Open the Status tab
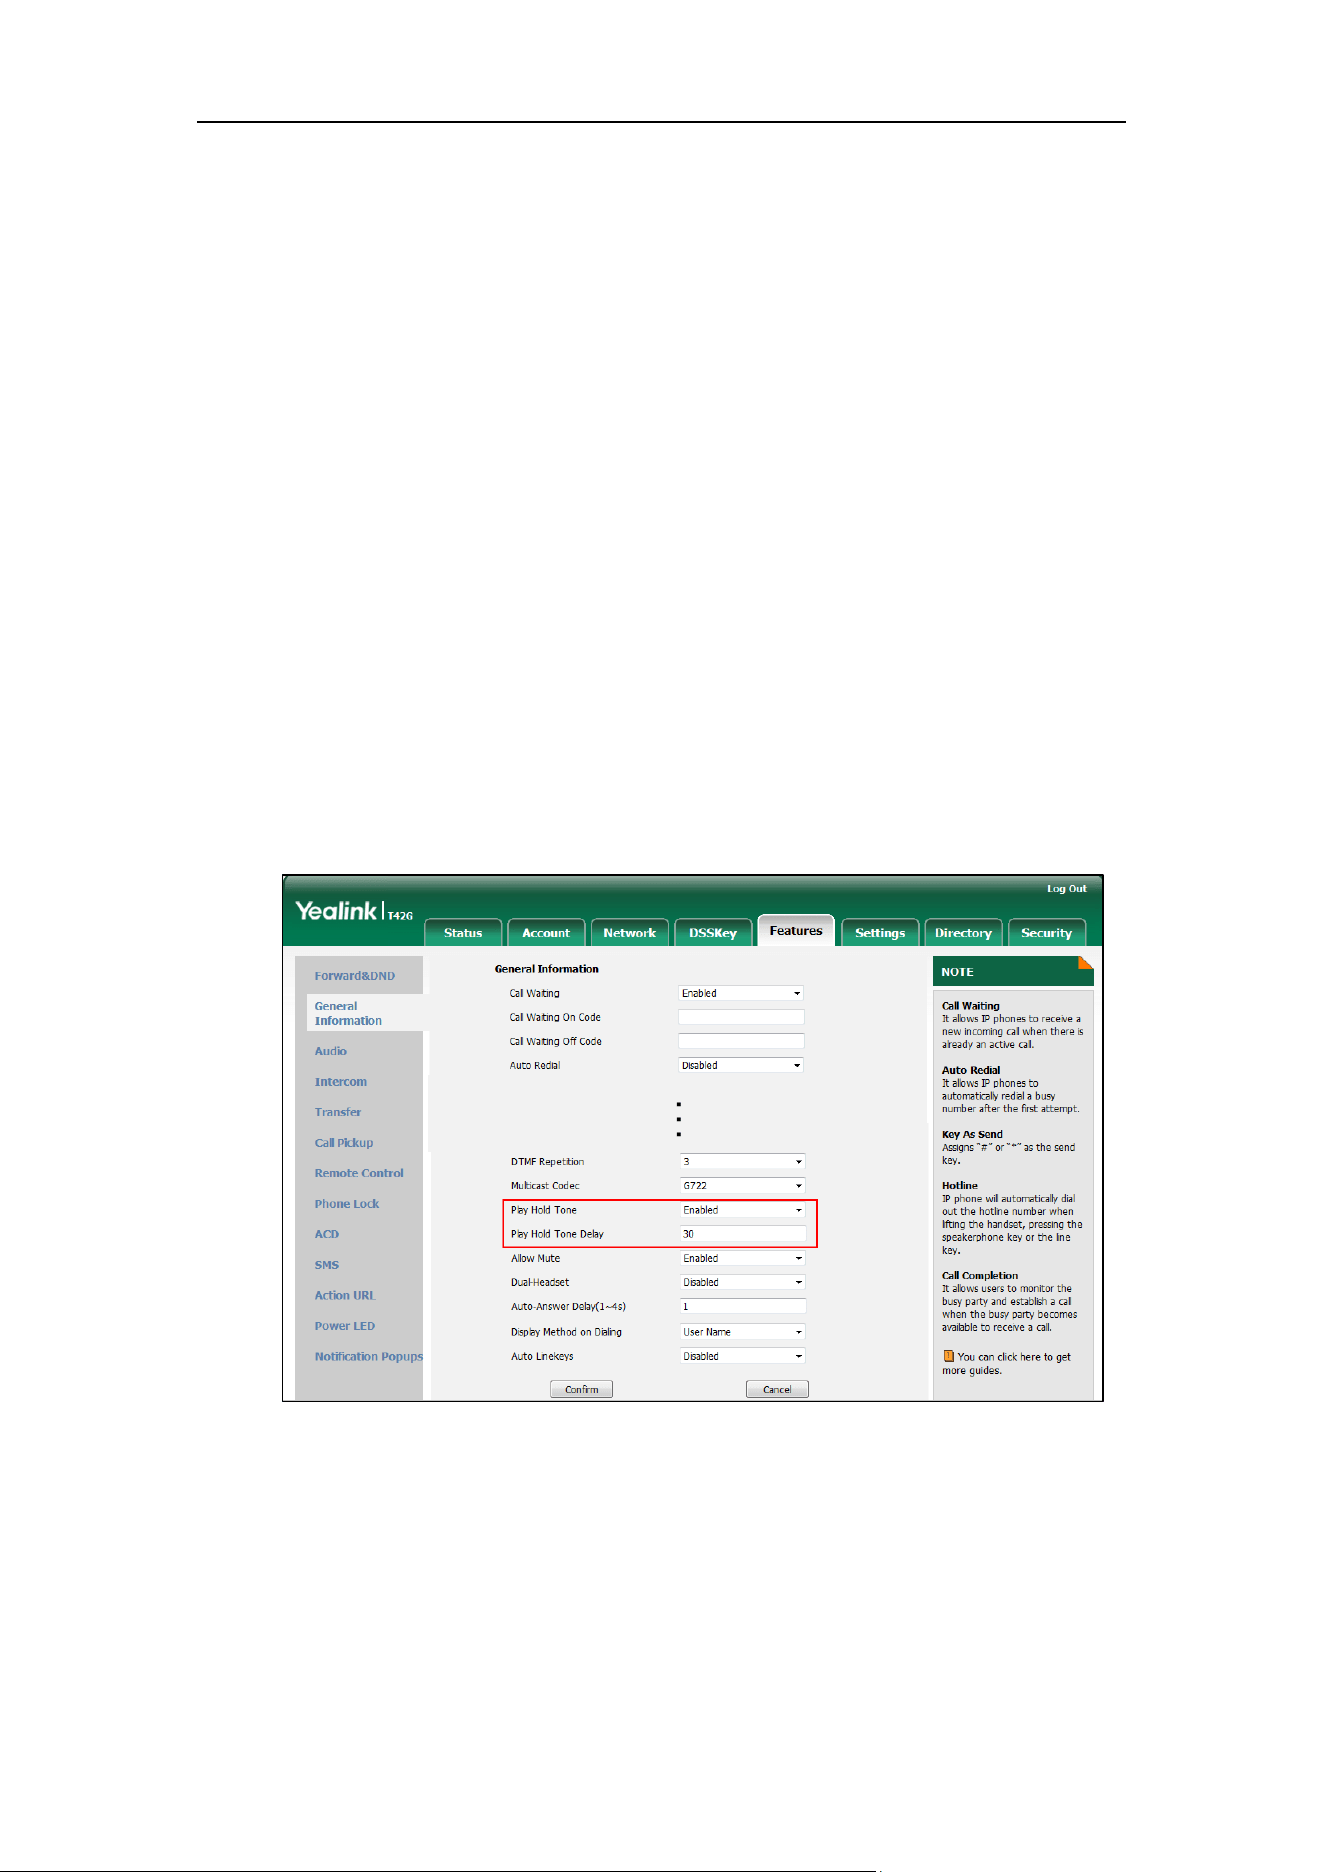Viewport: 1324px width, 1872px height. [463, 932]
